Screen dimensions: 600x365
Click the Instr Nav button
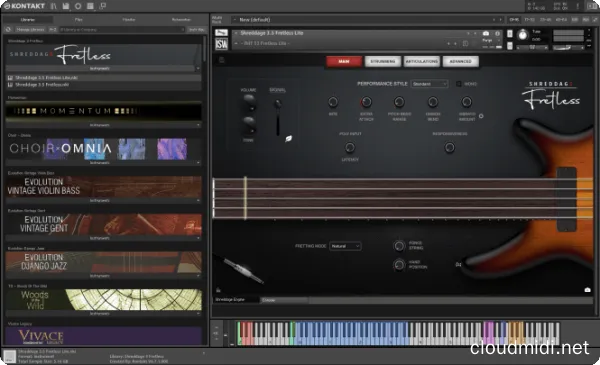(196, 29)
